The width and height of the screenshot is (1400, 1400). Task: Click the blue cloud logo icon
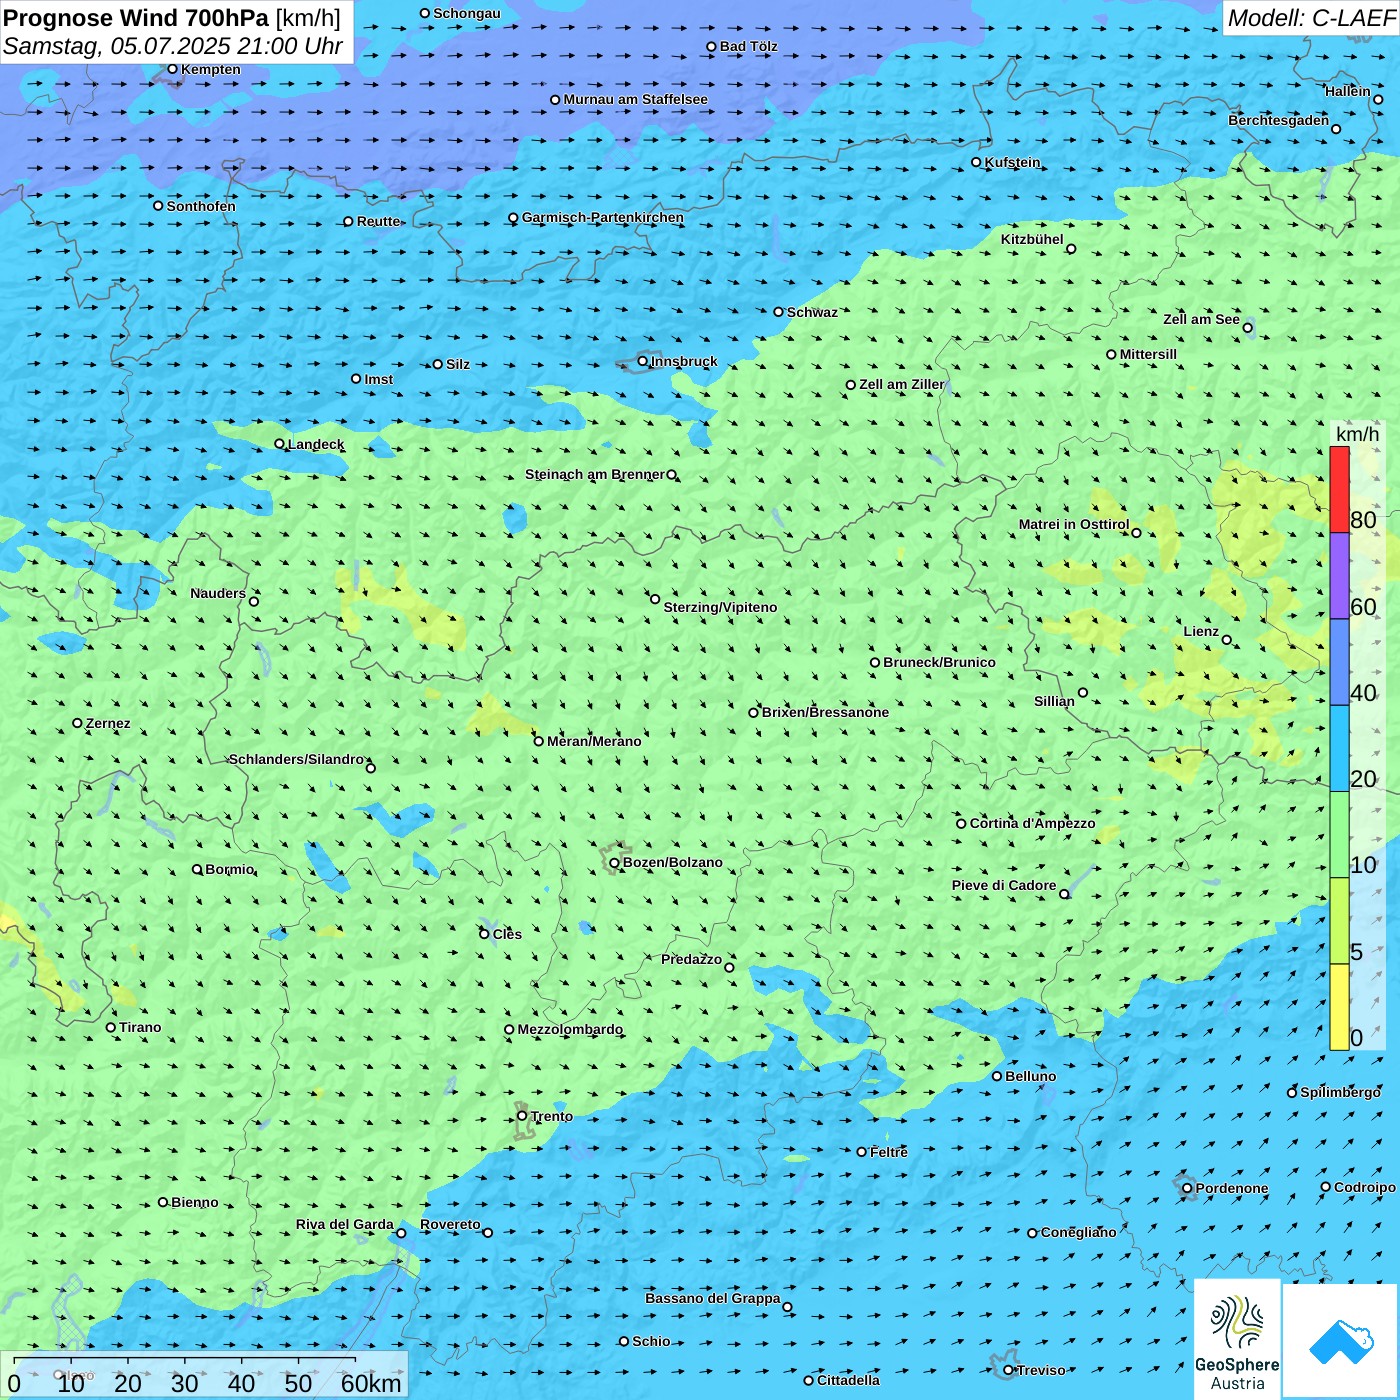click(1340, 1339)
